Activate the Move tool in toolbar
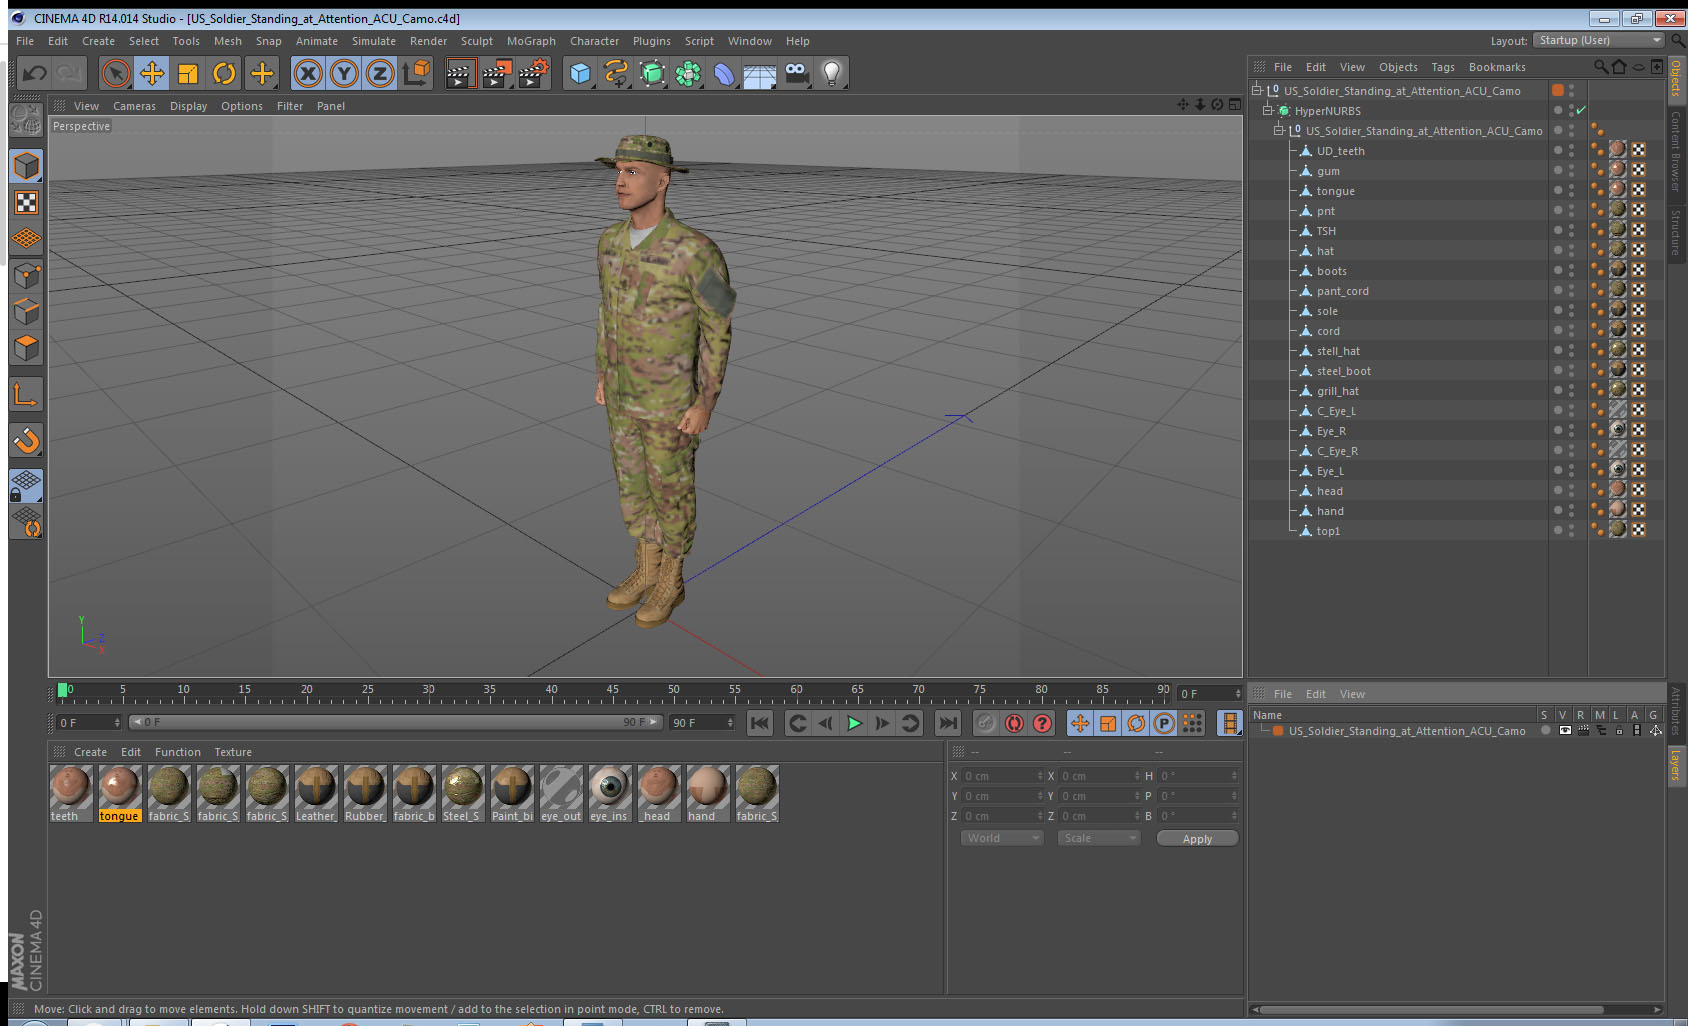The width and height of the screenshot is (1688, 1026). (x=152, y=73)
